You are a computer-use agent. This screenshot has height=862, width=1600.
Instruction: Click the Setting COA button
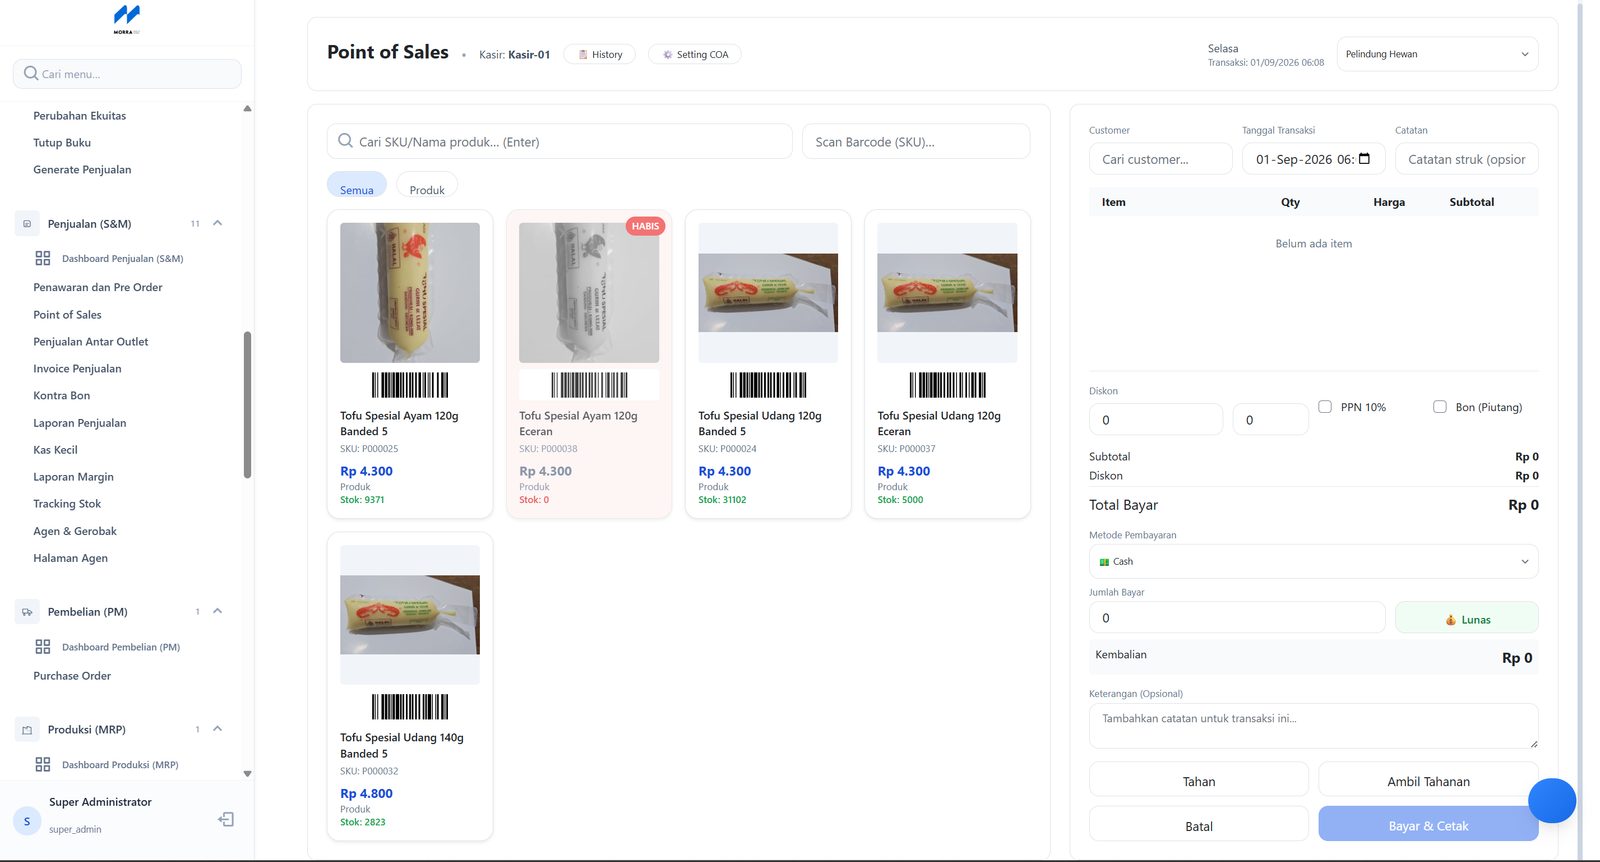click(695, 54)
